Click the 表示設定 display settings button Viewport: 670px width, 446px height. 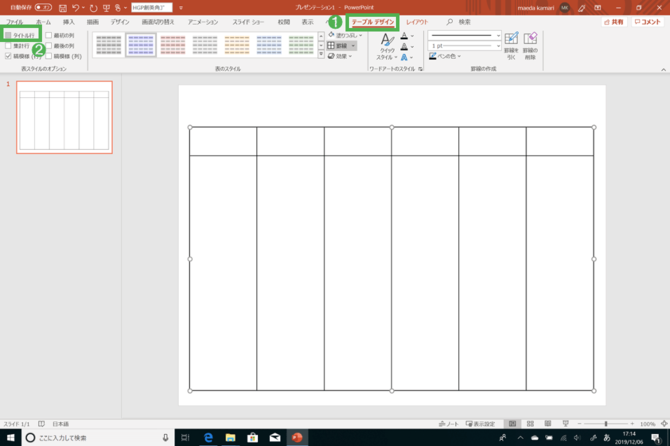tap(480, 424)
